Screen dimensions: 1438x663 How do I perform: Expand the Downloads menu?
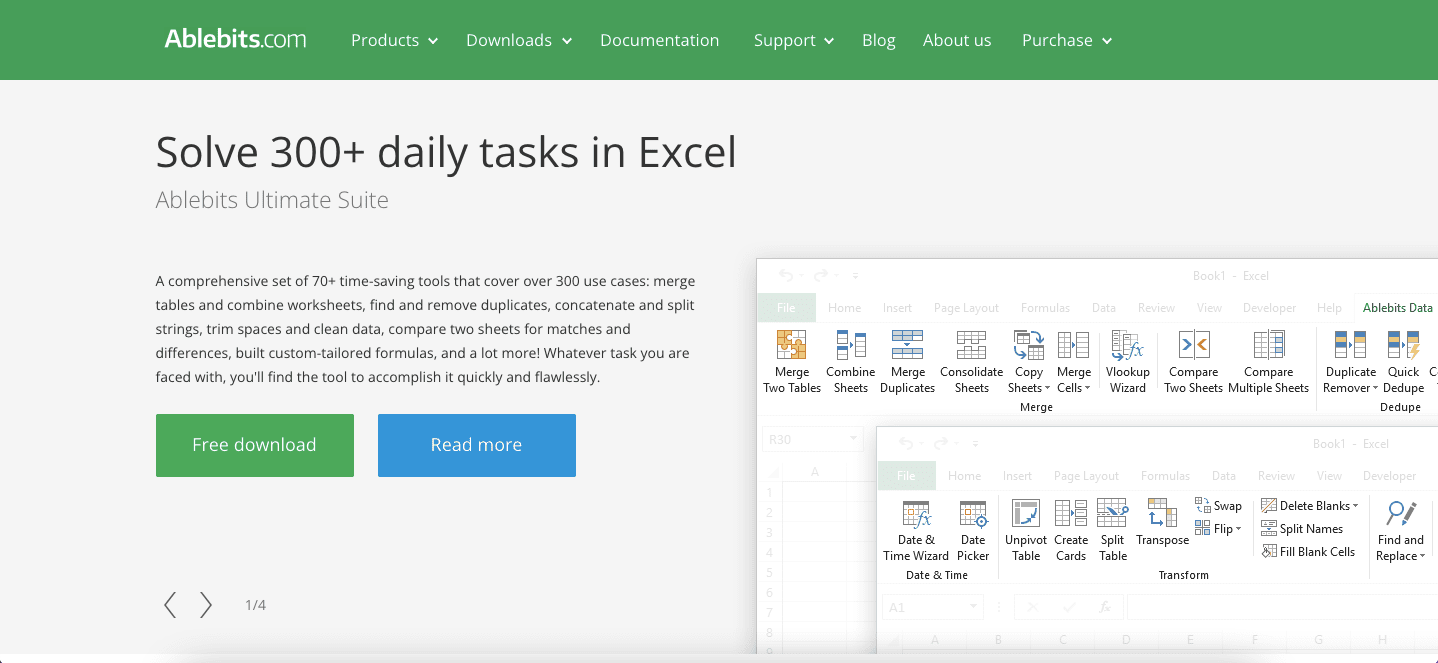pyautogui.click(x=518, y=40)
